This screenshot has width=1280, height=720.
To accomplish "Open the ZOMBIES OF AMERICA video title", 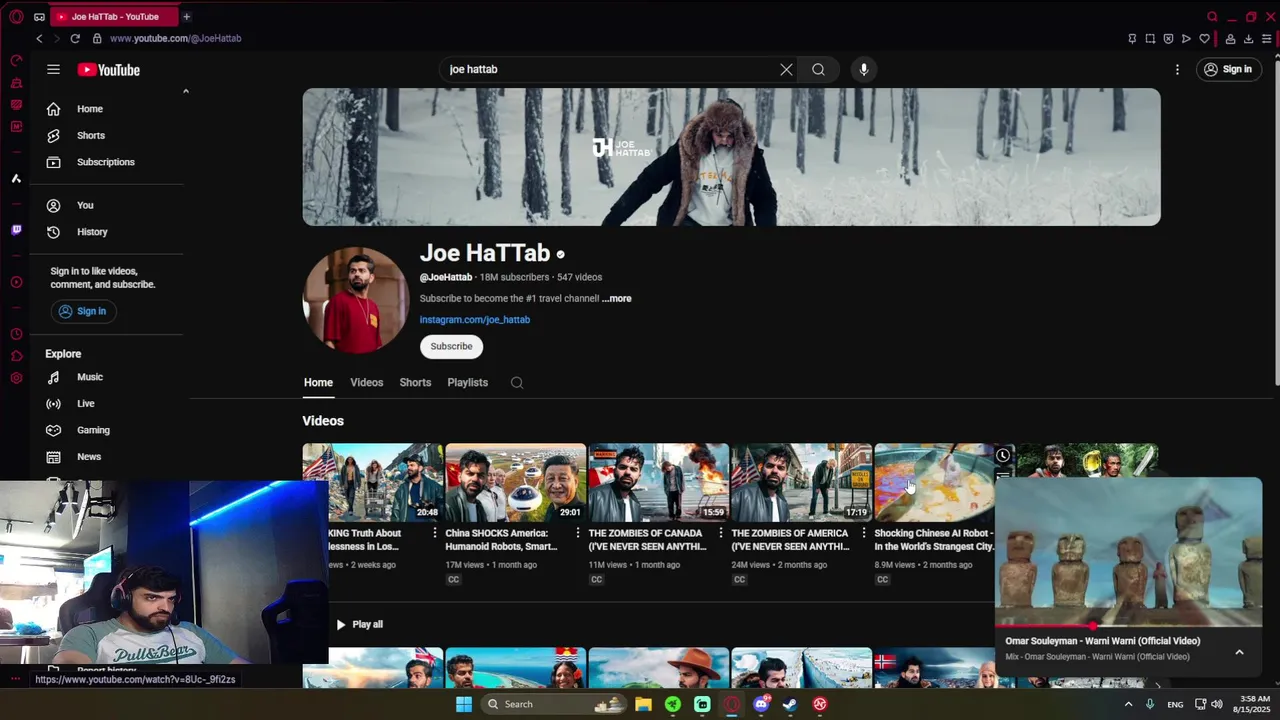I will point(790,540).
